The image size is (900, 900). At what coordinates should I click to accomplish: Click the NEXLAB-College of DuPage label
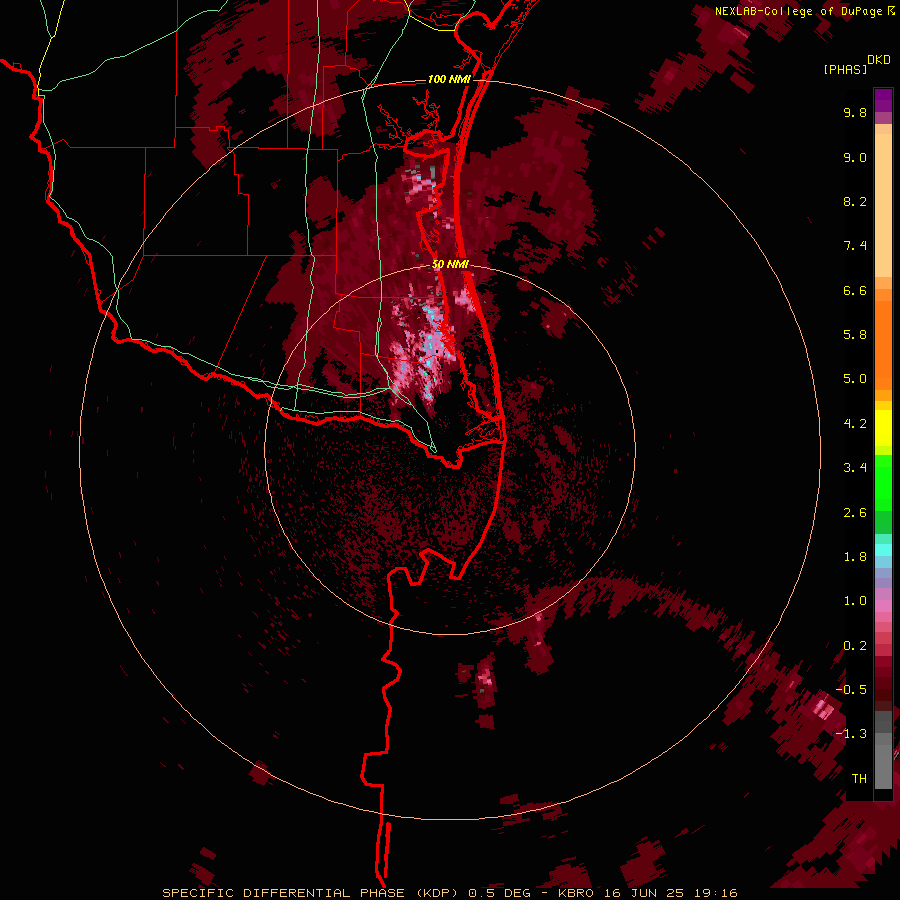click(798, 11)
